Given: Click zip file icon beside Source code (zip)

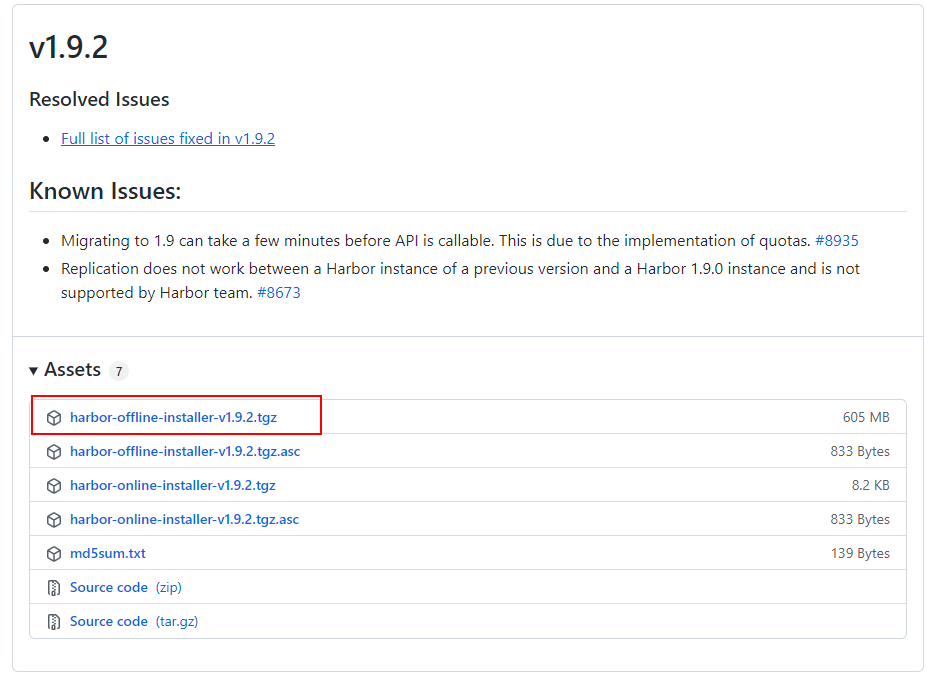Looking at the screenshot, I should [54, 588].
